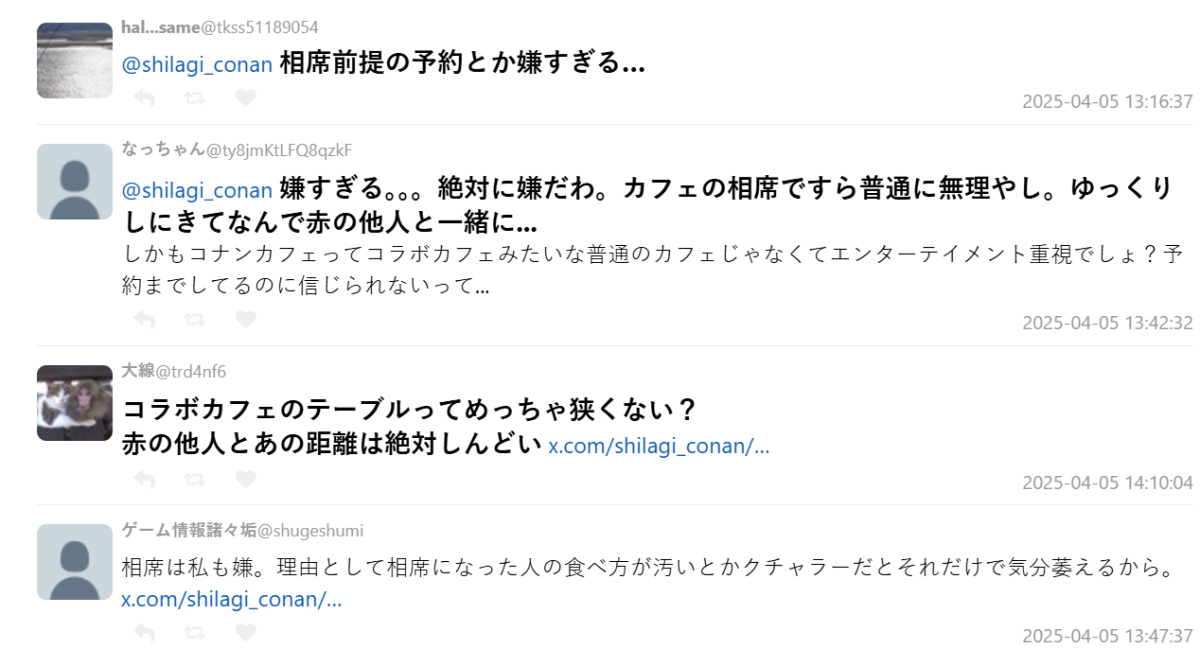
Task: Retweet 大線's tweet
Action: 195,480
